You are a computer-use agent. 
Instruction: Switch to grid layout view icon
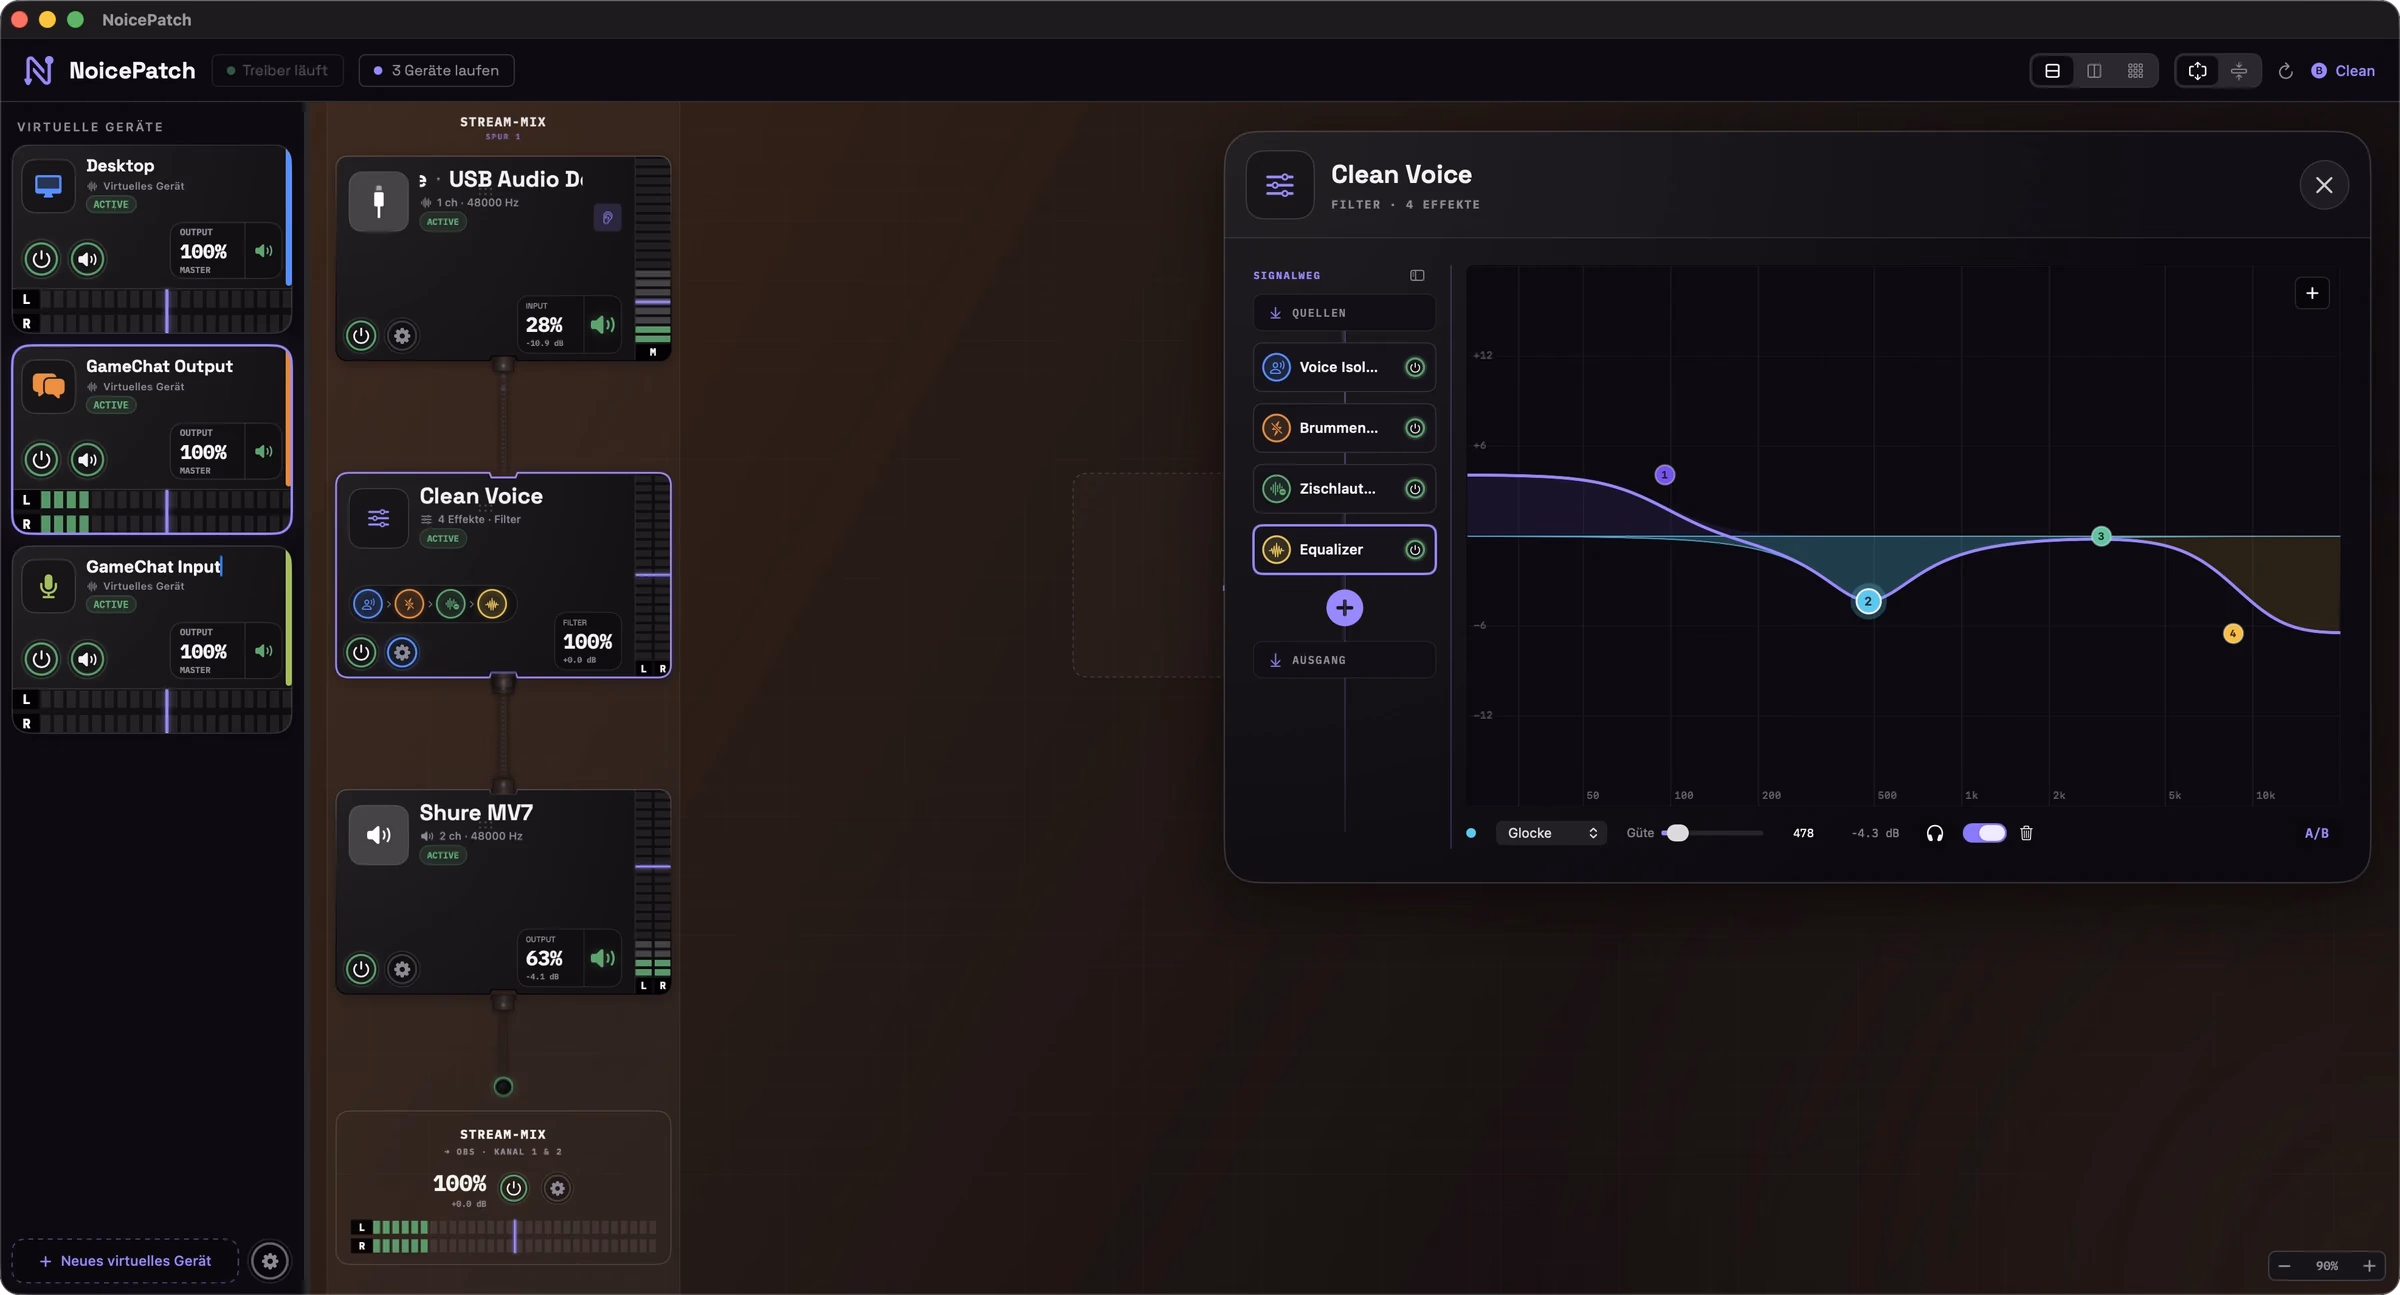point(2135,71)
